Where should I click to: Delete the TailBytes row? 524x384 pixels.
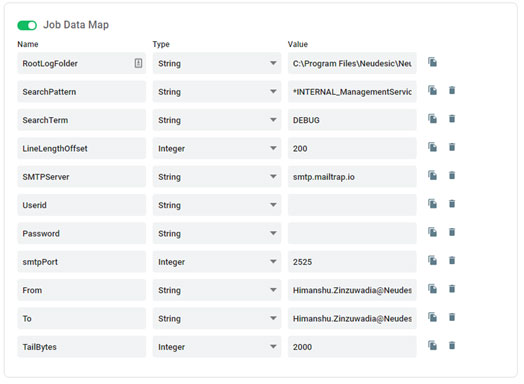(x=452, y=346)
